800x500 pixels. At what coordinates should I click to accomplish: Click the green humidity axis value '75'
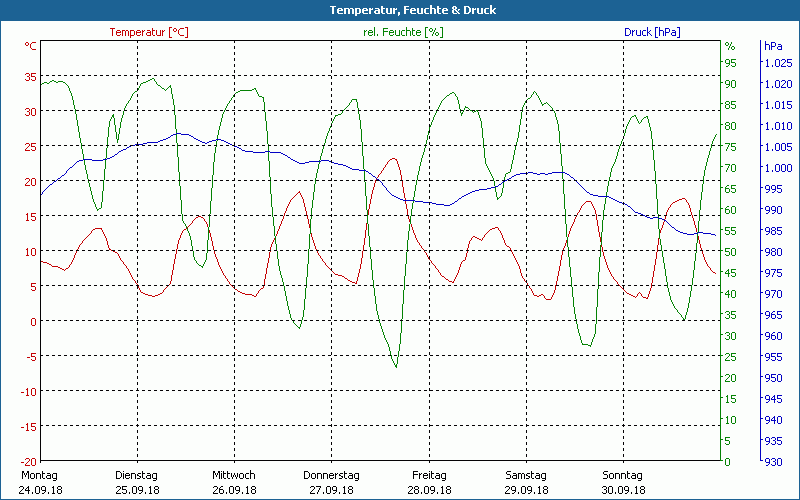coord(731,147)
